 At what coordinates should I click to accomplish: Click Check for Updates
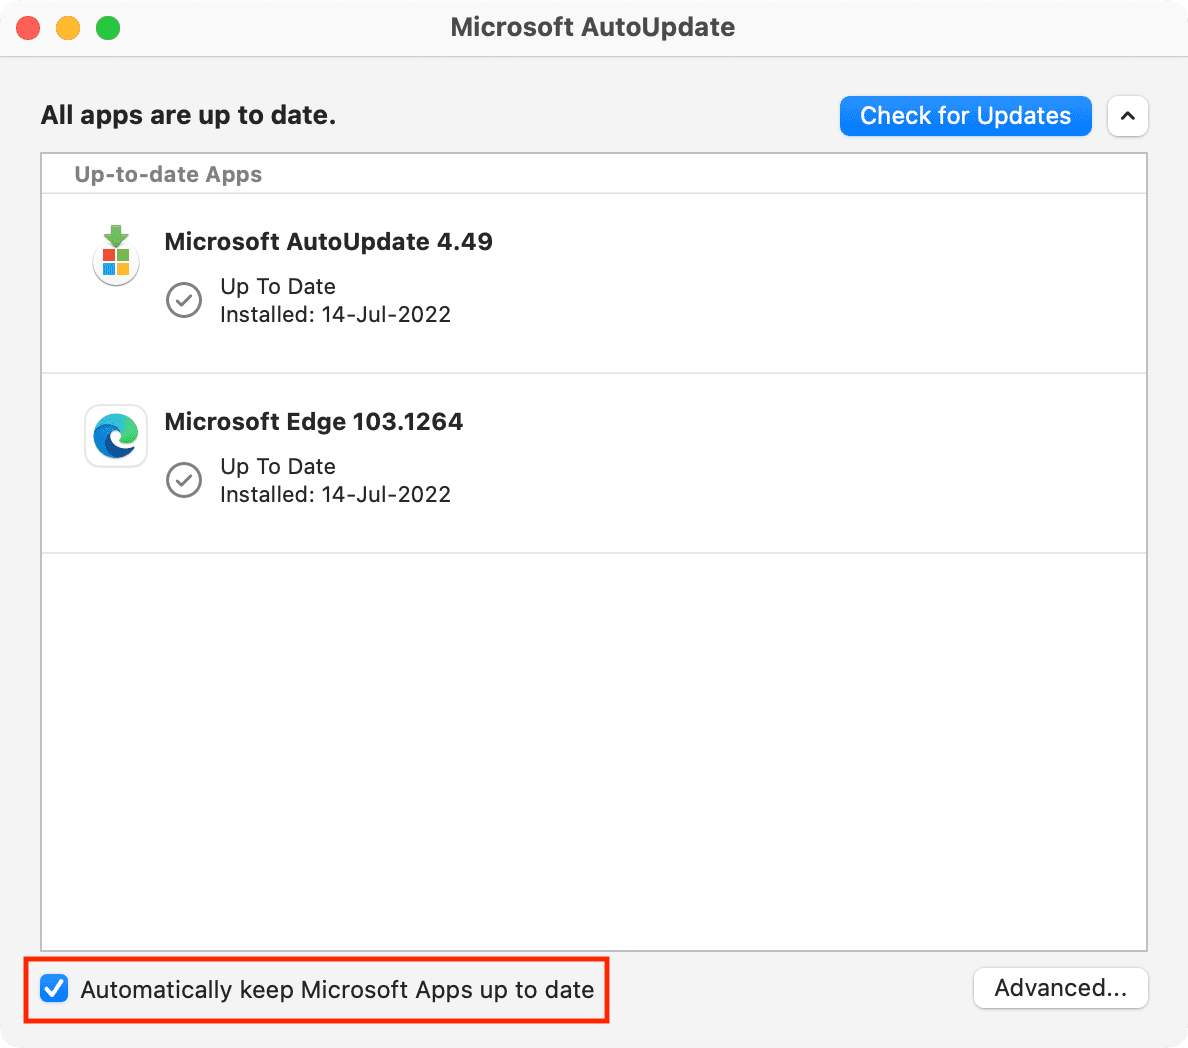coord(965,116)
